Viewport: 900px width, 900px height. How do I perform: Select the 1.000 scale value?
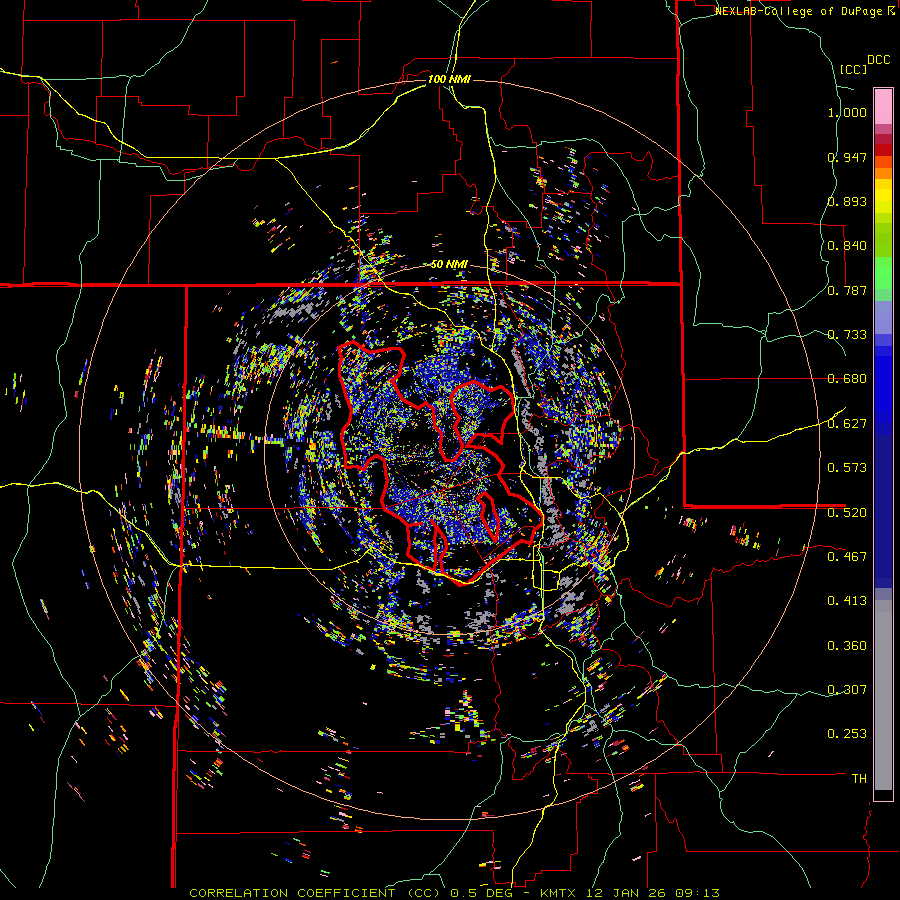point(847,112)
